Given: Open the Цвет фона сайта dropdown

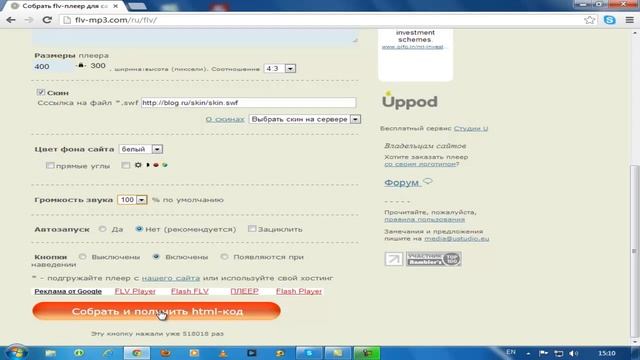Looking at the screenshot, I should 141,149.
